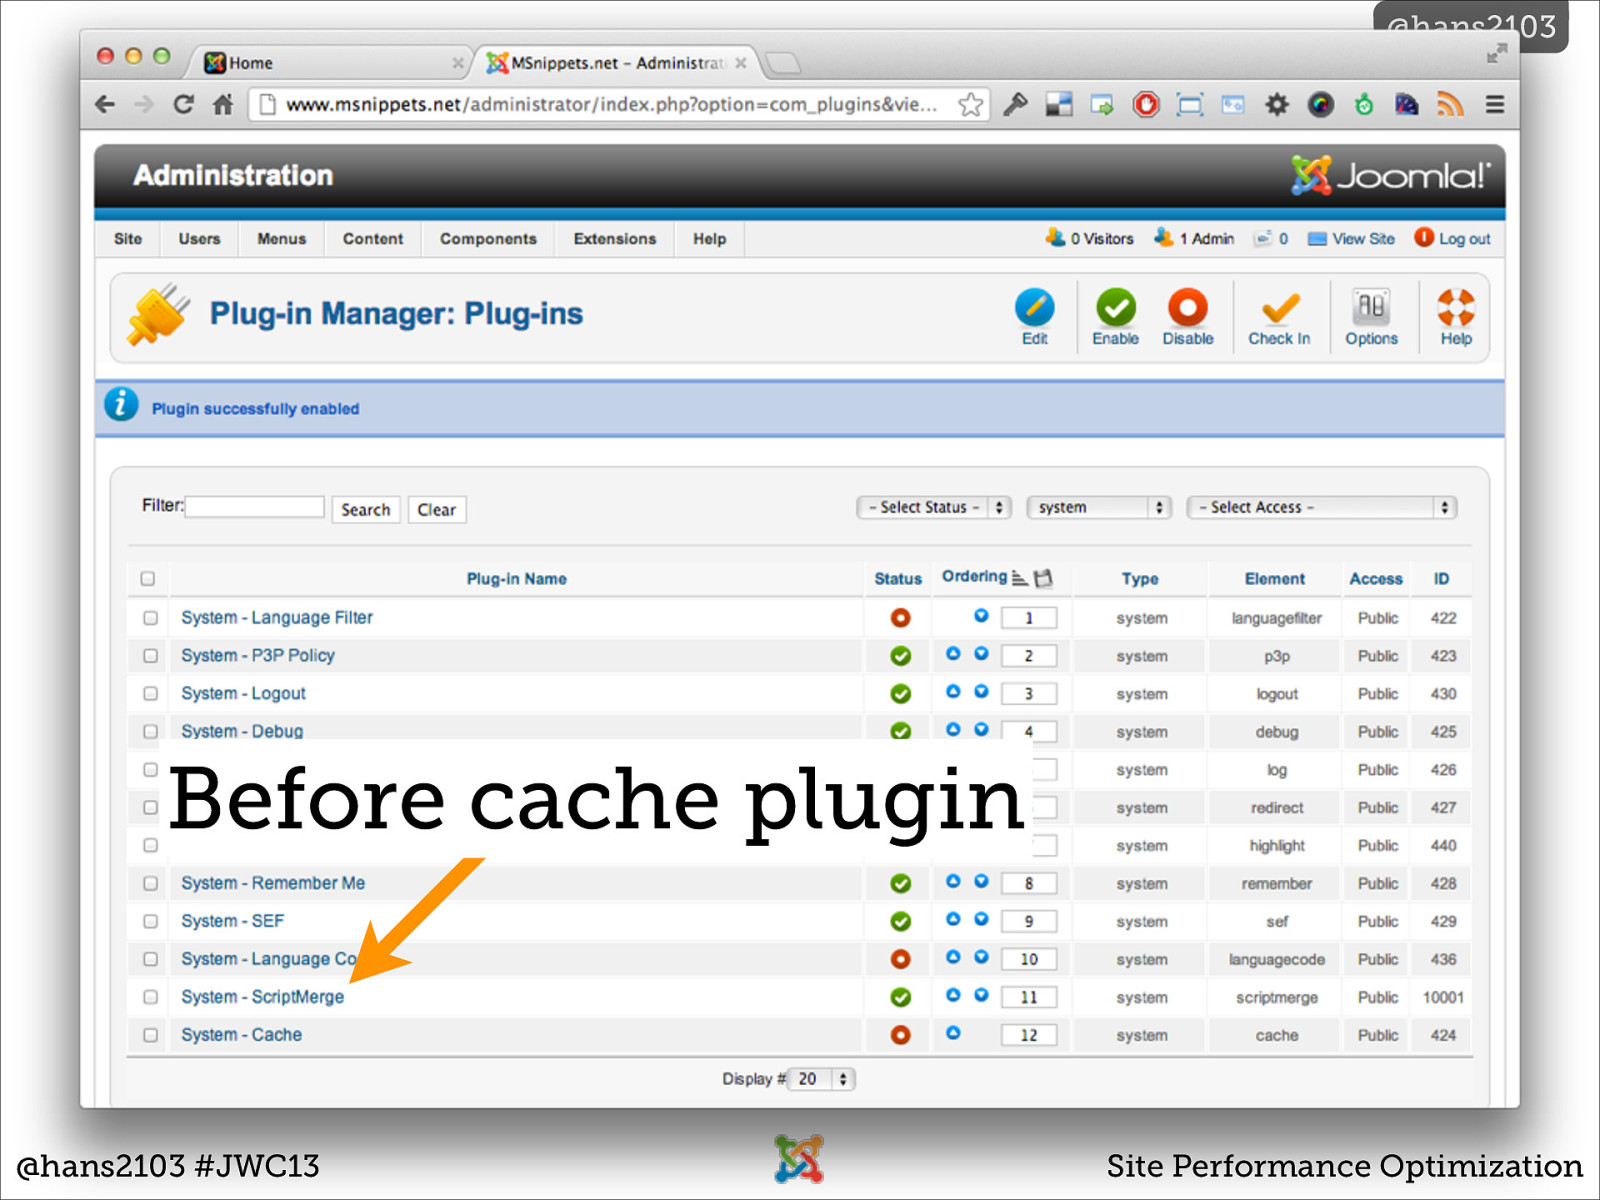Image resolution: width=1600 pixels, height=1200 pixels.
Task: Open the Select Status dropdown
Action: [934, 507]
